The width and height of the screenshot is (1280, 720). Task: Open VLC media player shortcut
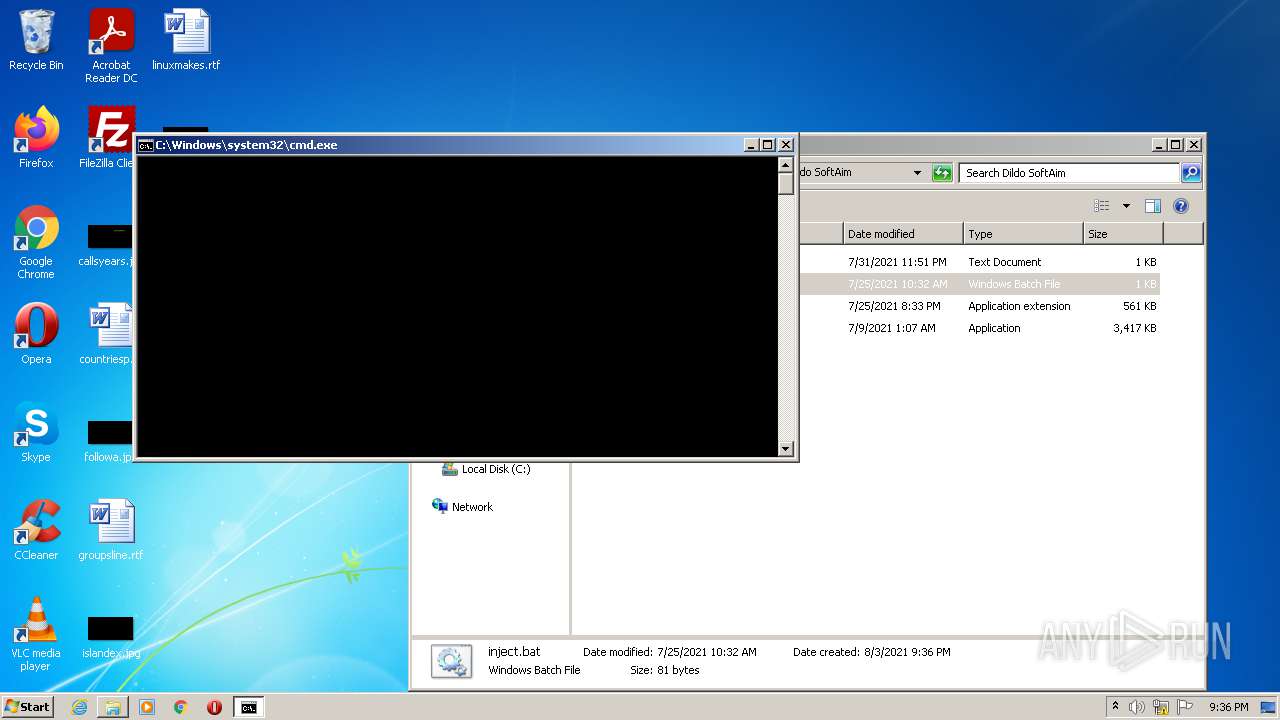coord(36,634)
